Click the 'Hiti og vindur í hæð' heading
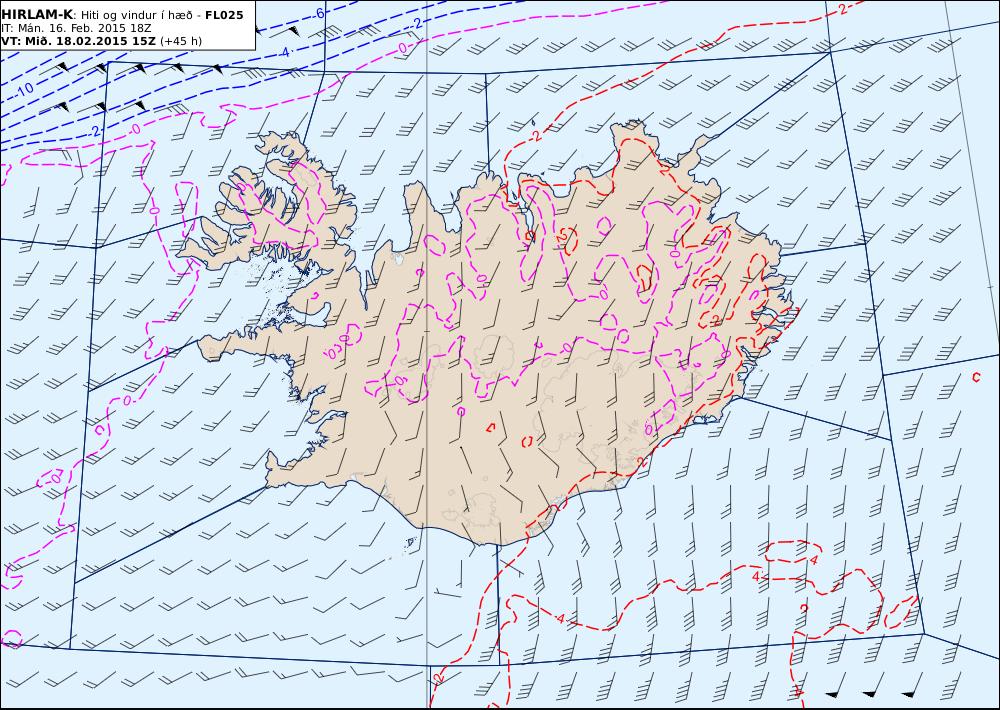Viewport: 1000px width, 710px height. [x=136, y=15]
